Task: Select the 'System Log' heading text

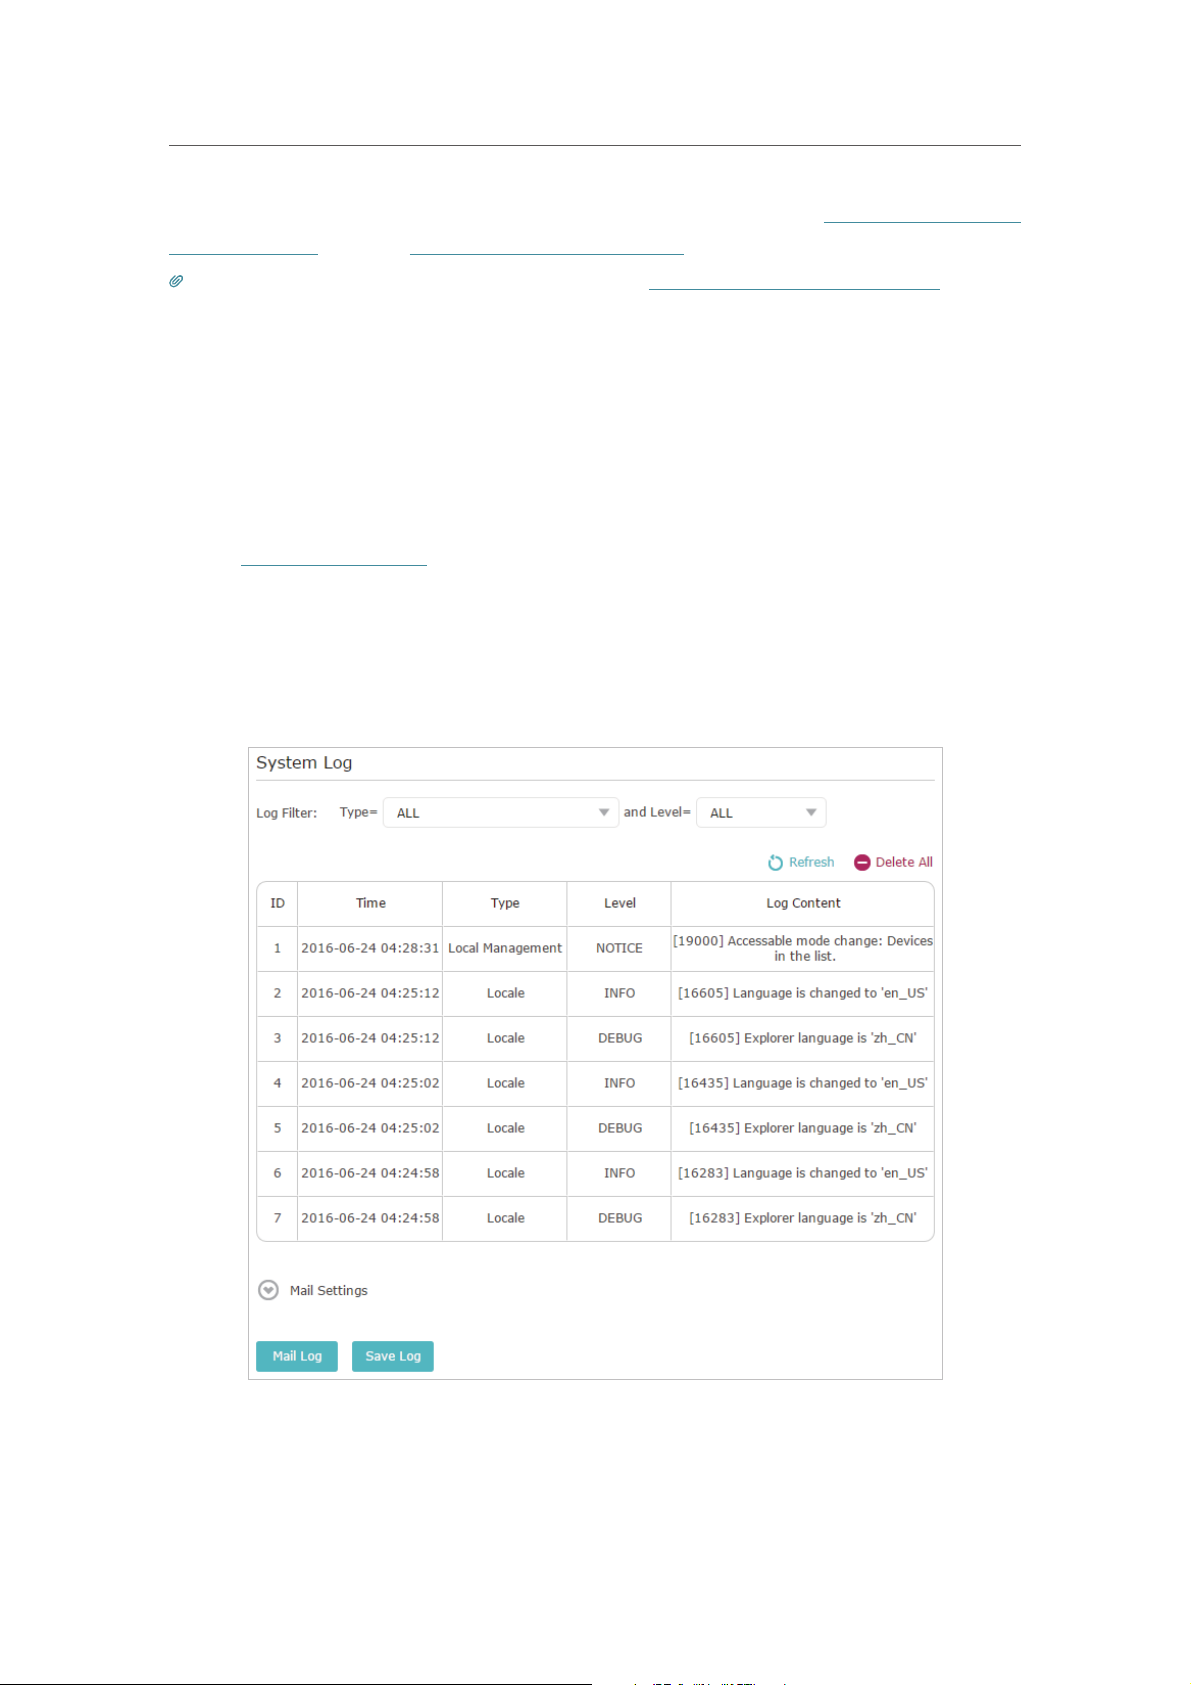Action: point(304,763)
